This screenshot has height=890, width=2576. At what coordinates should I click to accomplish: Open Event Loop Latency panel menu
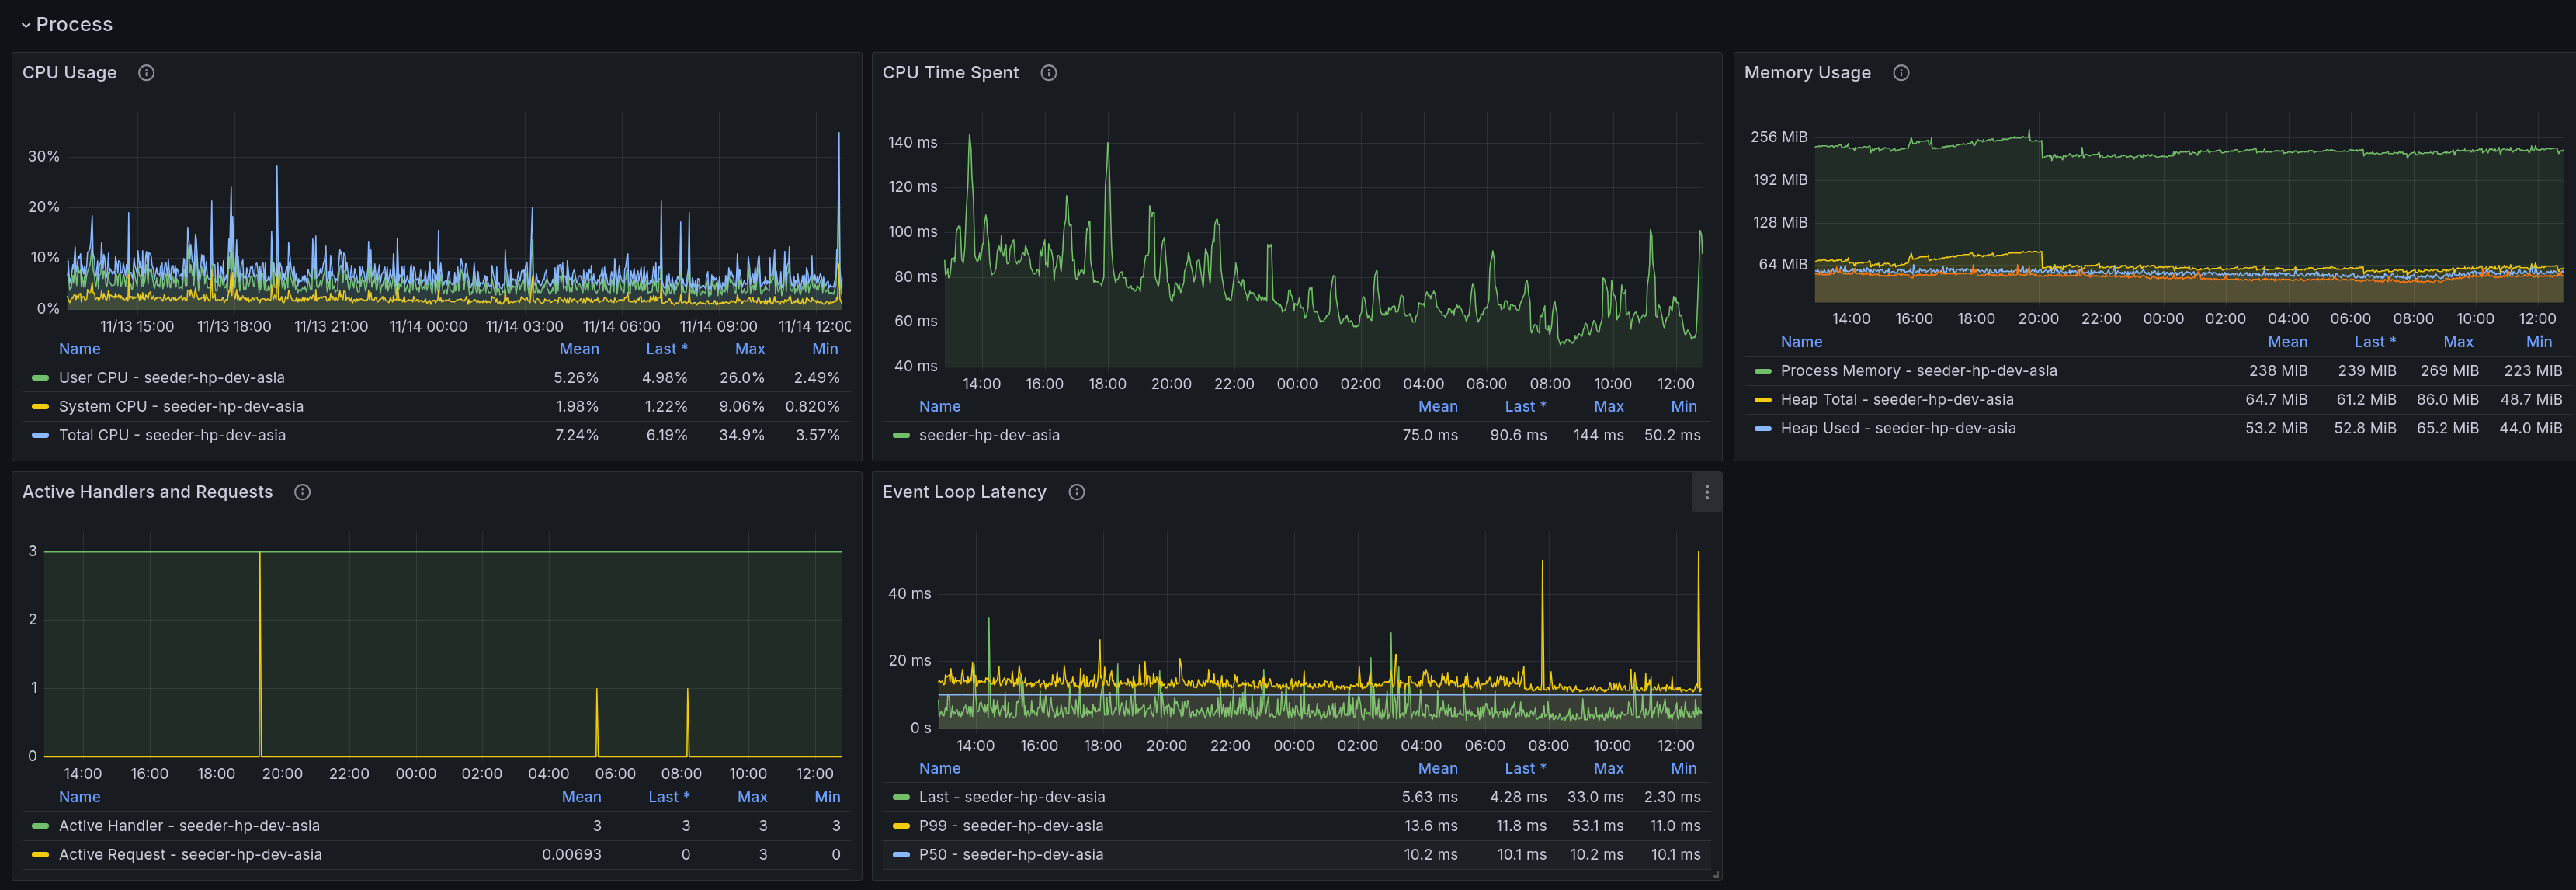[1706, 492]
